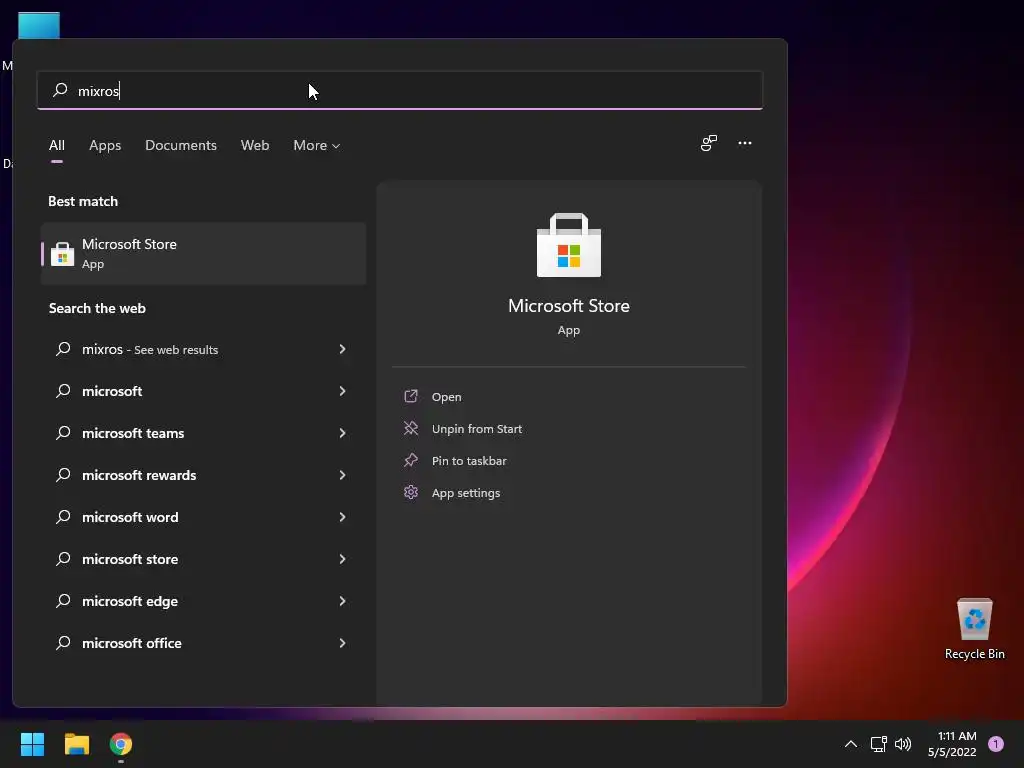This screenshot has width=1024, height=768.
Task: Open the search account feedback icon
Action: tap(709, 143)
